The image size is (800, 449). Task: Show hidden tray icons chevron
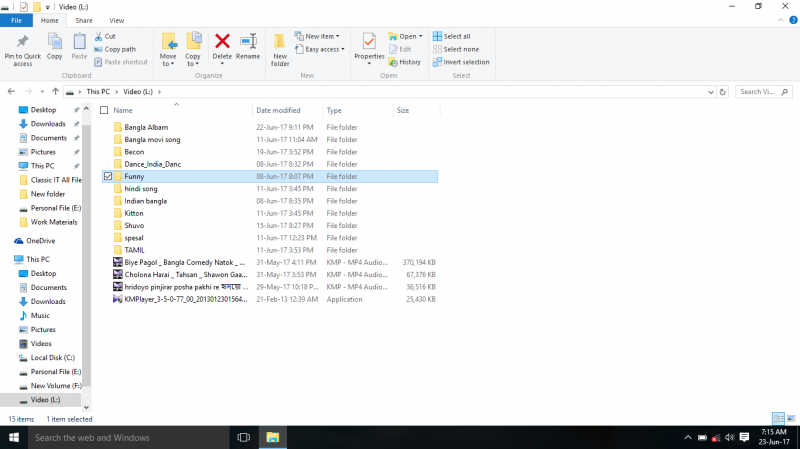pyautogui.click(x=688, y=437)
